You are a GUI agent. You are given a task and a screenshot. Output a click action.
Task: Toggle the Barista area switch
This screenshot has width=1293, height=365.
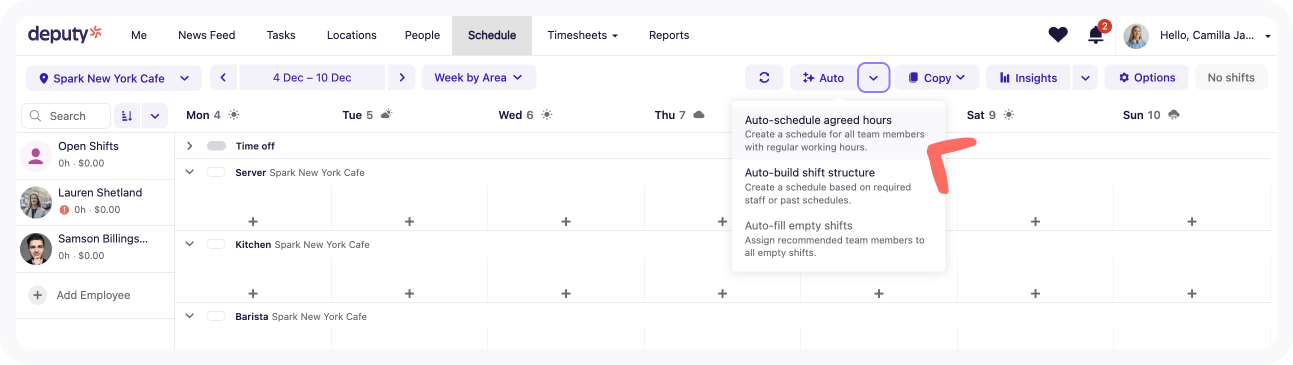[216, 316]
